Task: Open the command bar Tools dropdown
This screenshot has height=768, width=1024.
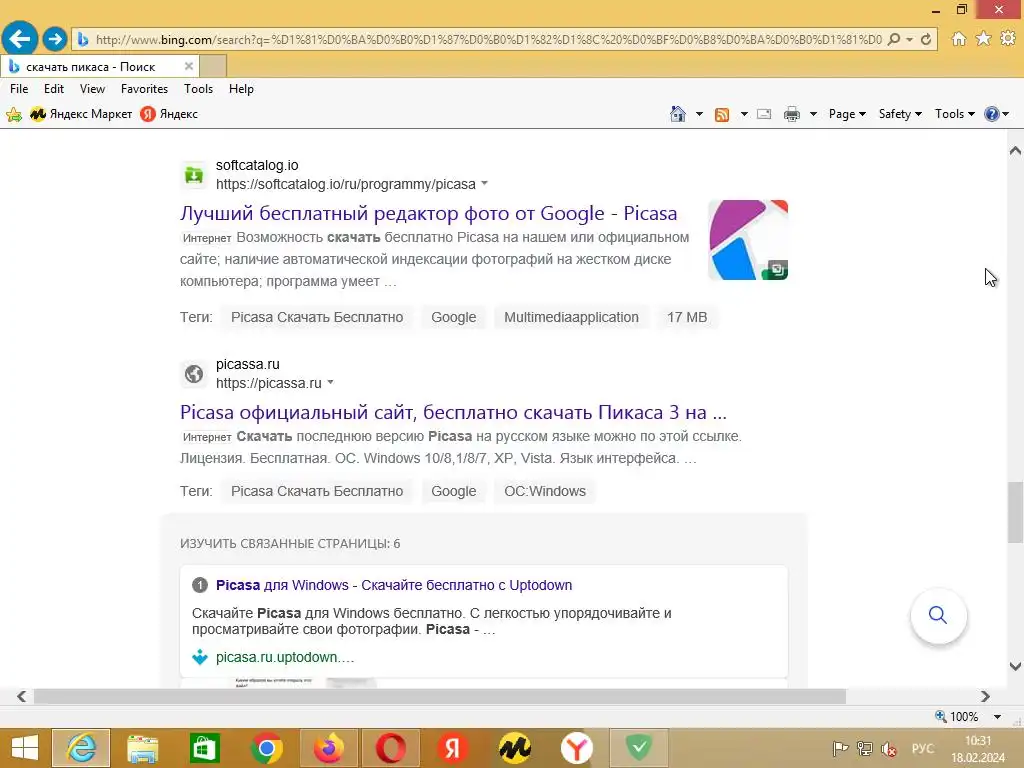Action: [x=954, y=114]
